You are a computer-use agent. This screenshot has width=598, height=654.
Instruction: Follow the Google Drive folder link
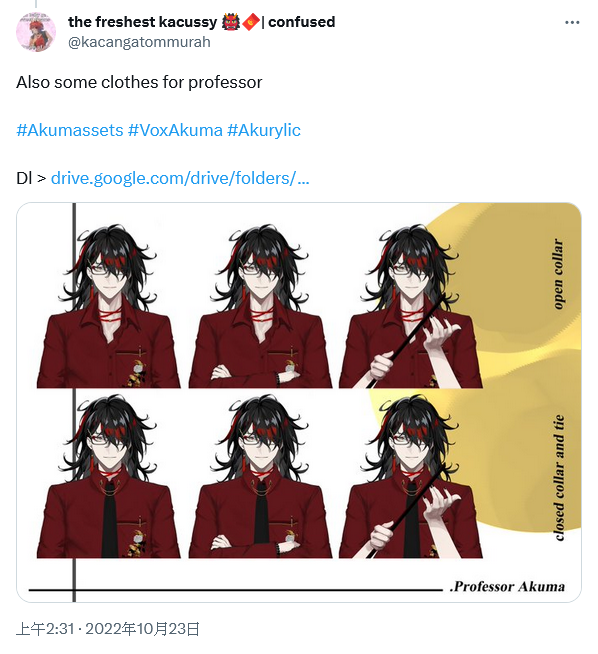[180, 179]
